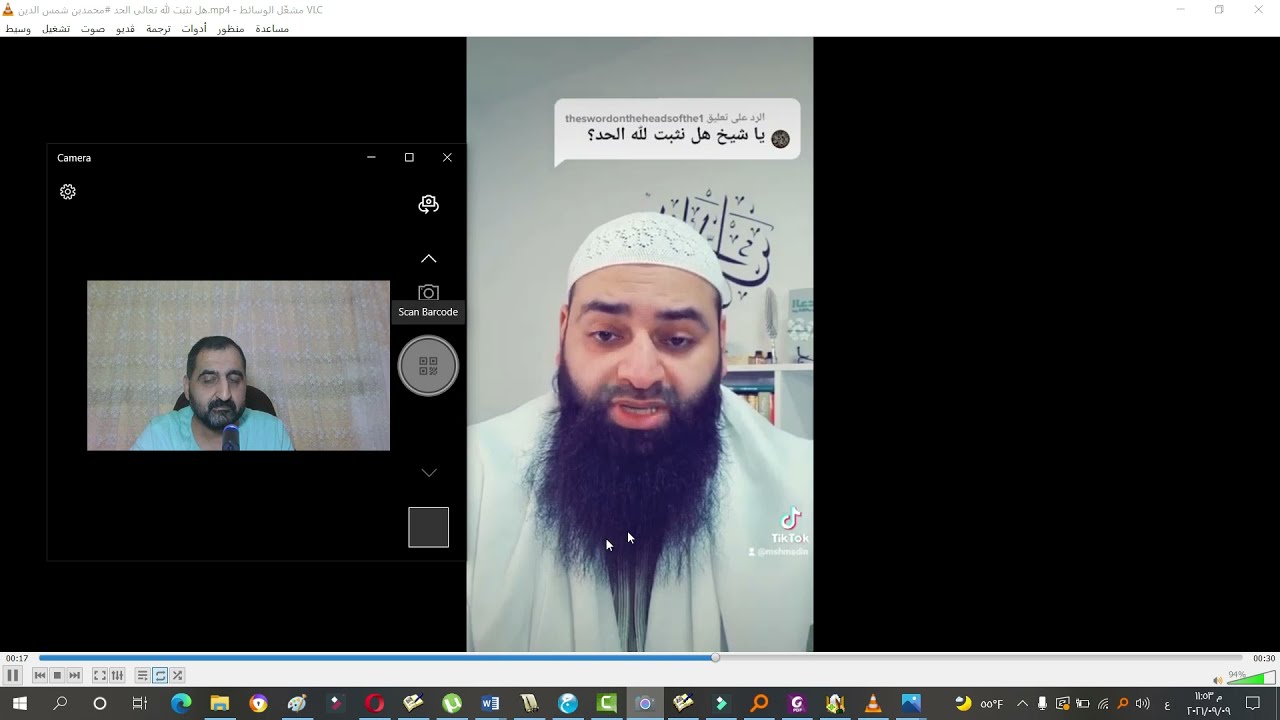
Task: Mute the VLC speaker icon
Action: pos(1217,680)
